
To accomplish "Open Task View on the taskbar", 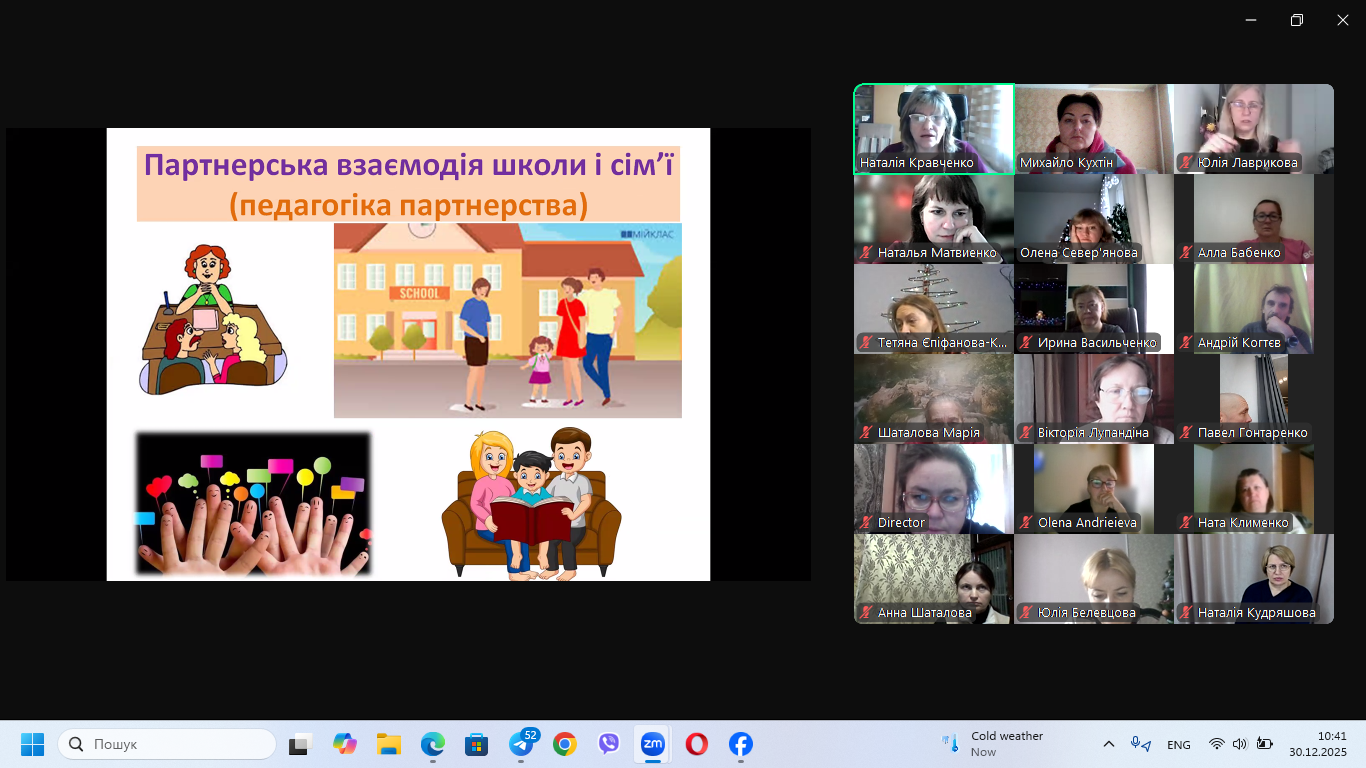I will [301, 744].
